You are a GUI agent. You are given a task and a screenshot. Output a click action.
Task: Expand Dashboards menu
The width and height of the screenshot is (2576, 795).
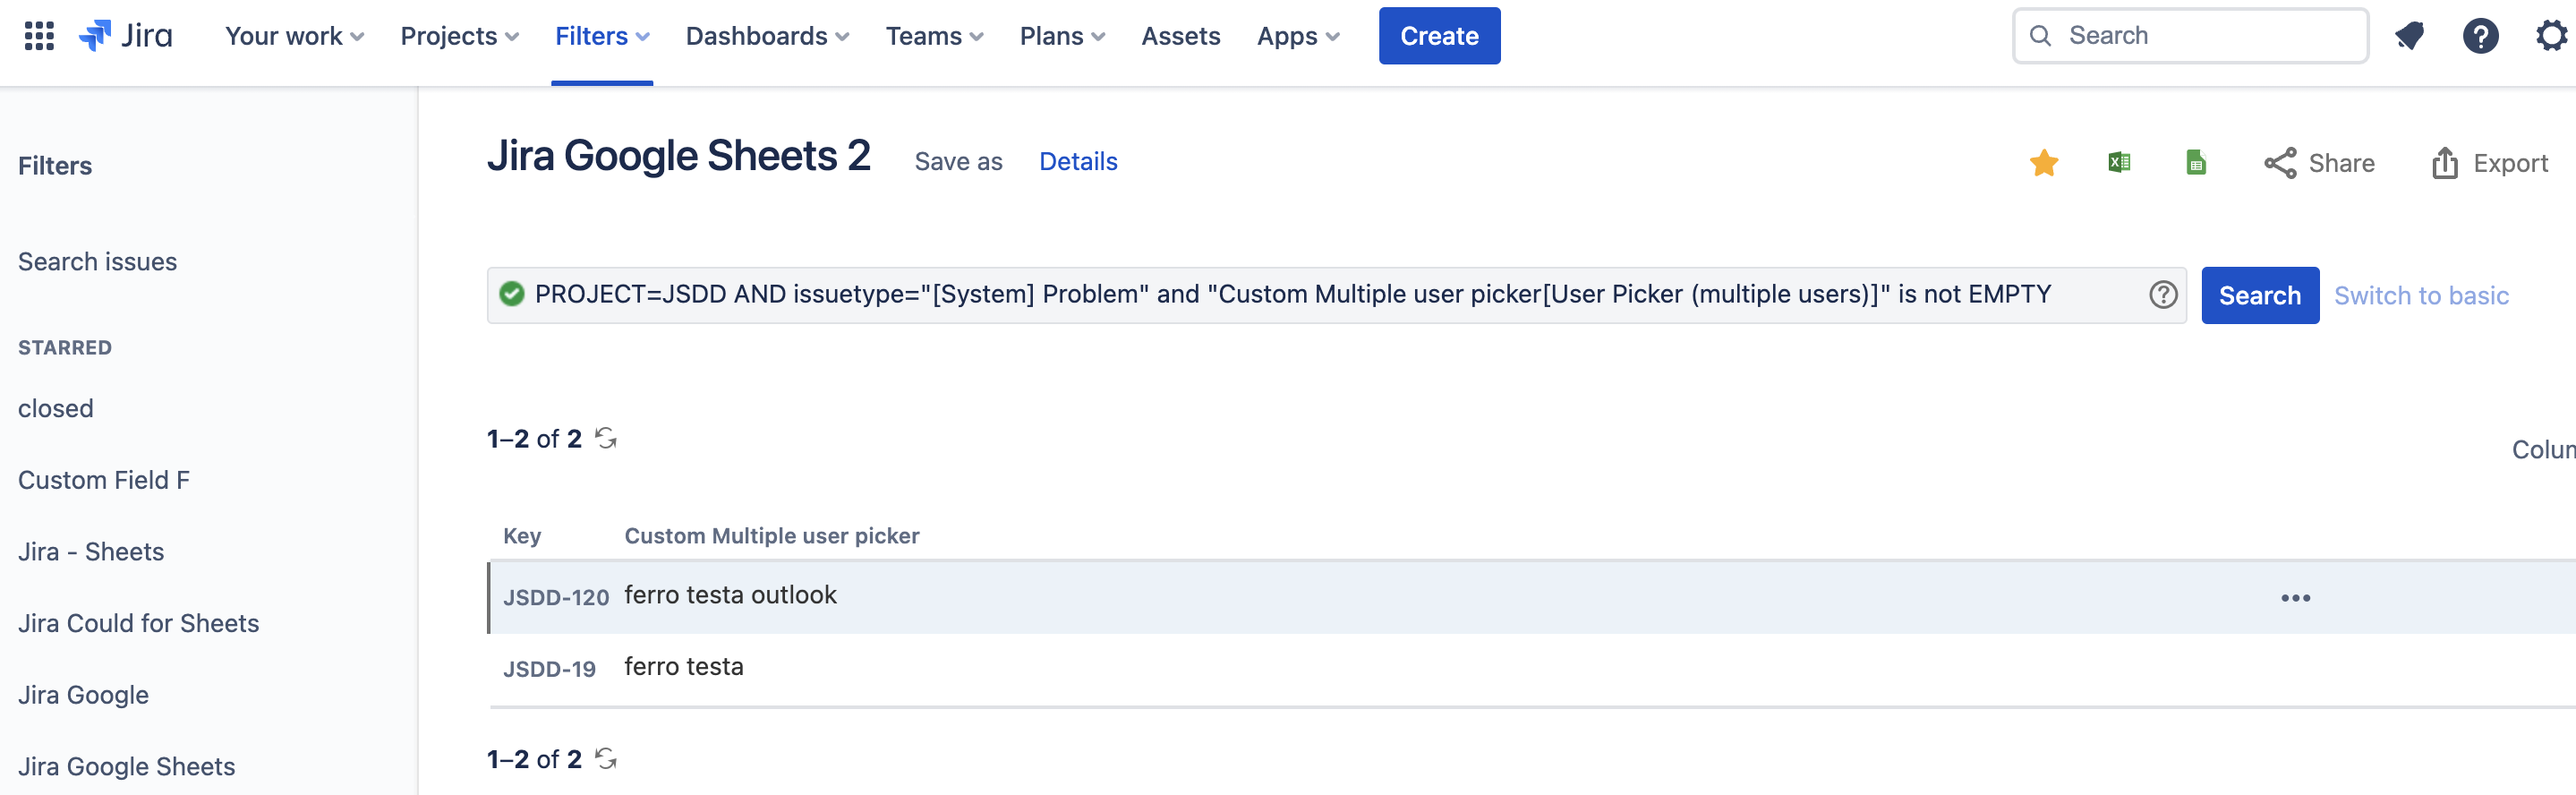767,36
